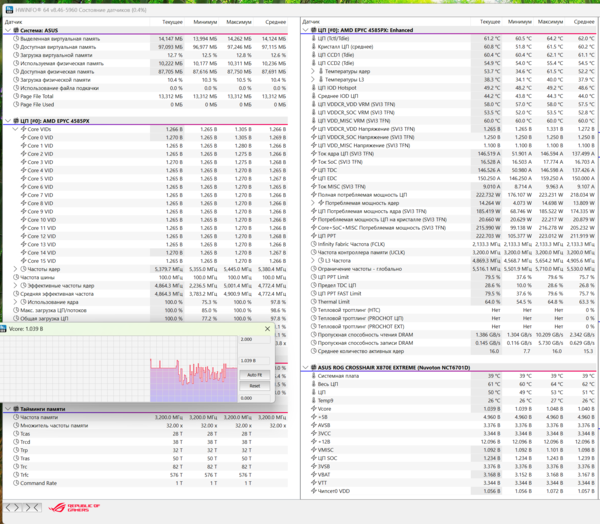Expand the Использование ядра node
The height and width of the screenshot is (524, 600).
[15, 302]
